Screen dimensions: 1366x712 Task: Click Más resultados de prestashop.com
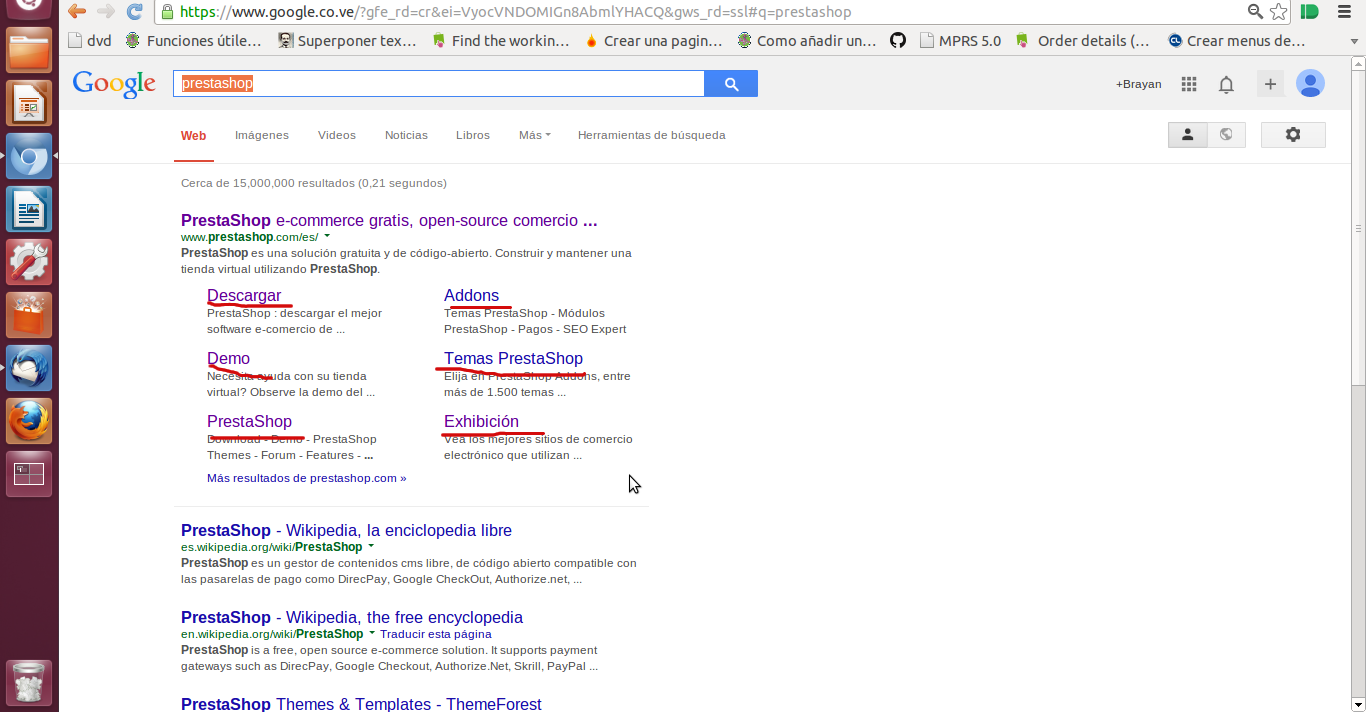point(306,478)
